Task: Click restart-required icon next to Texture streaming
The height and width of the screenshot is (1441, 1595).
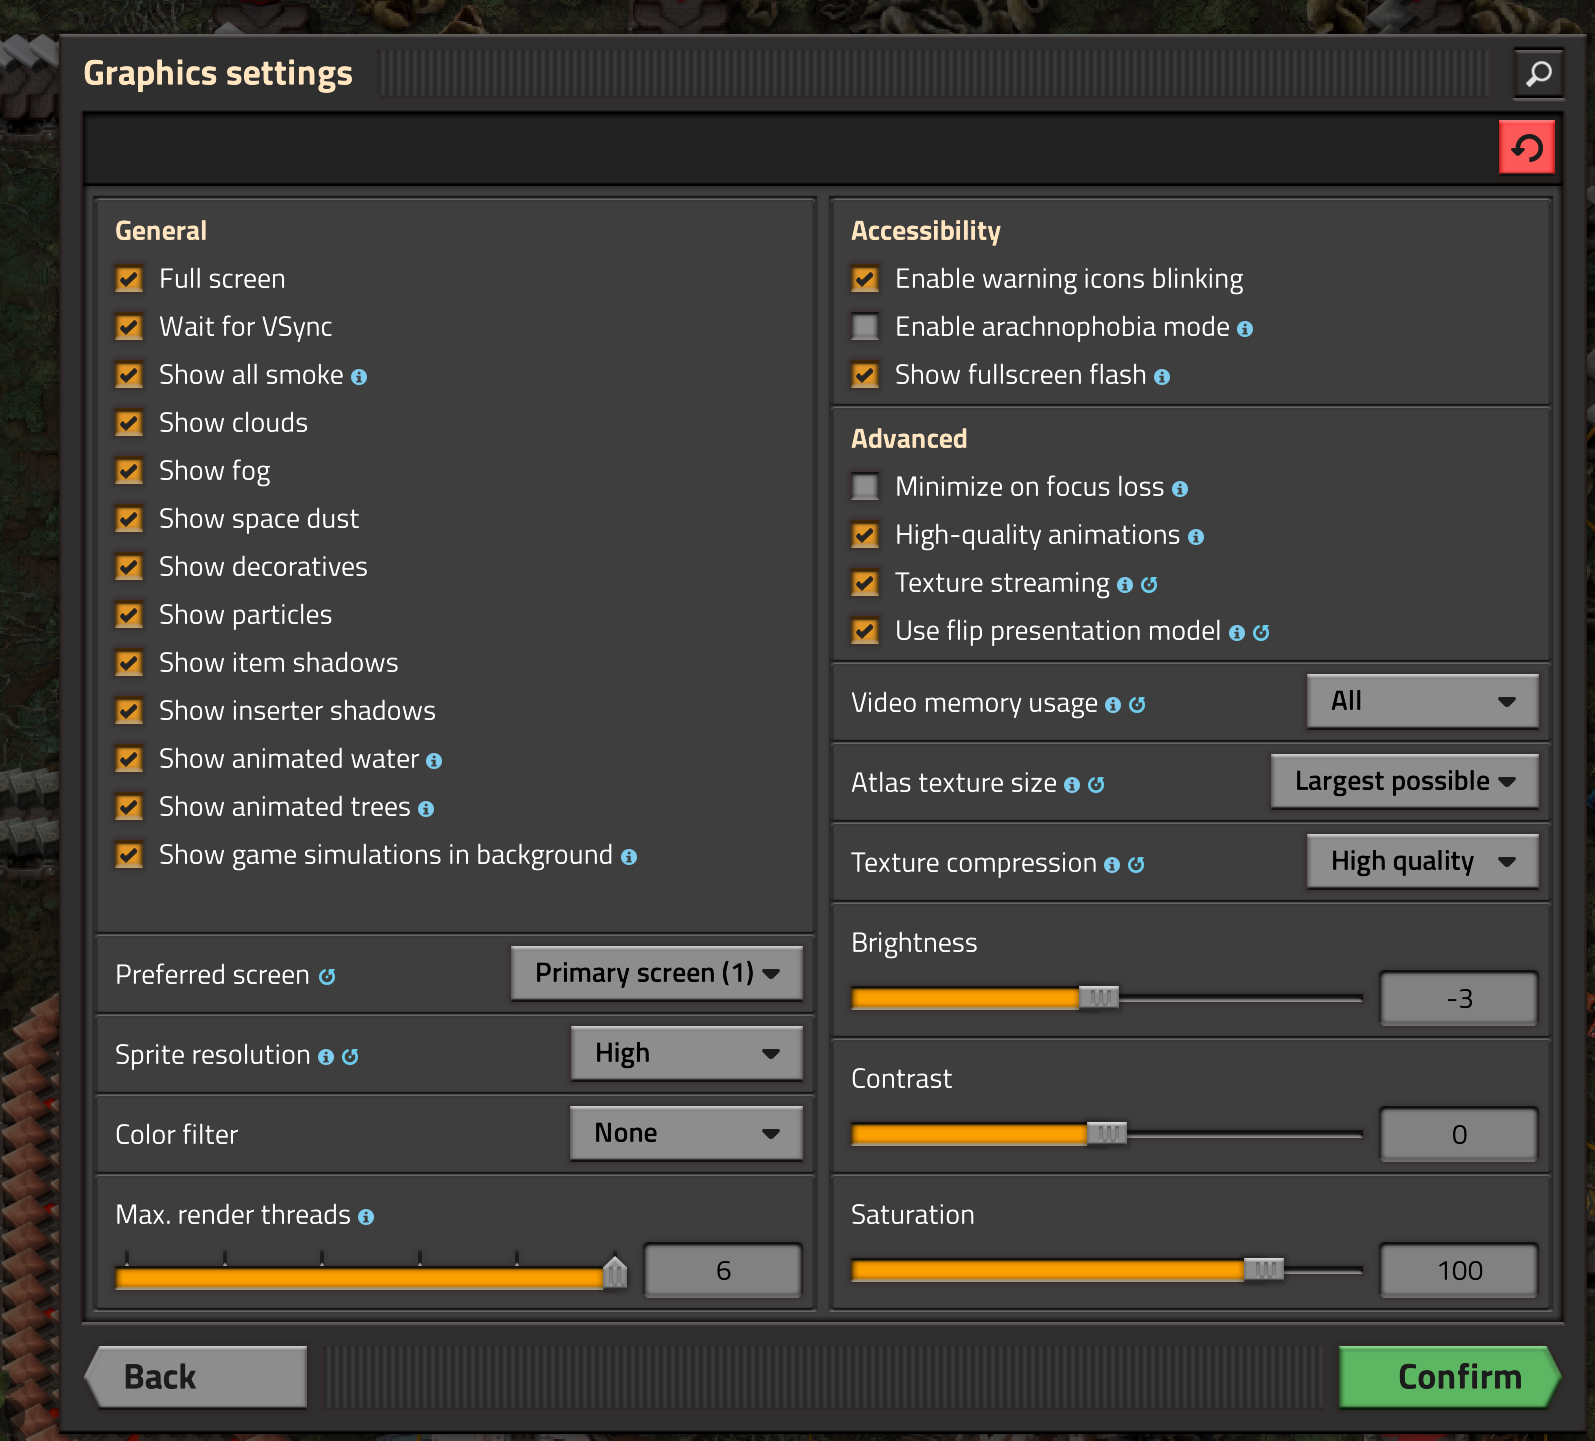Action: point(1149,585)
